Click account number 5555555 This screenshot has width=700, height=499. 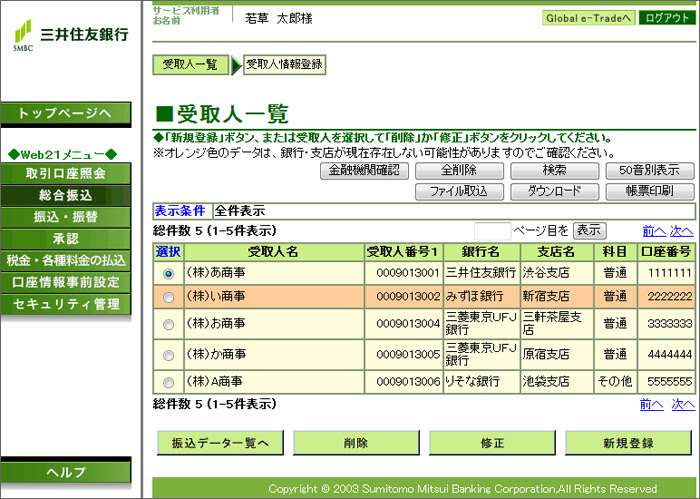(x=669, y=382)
